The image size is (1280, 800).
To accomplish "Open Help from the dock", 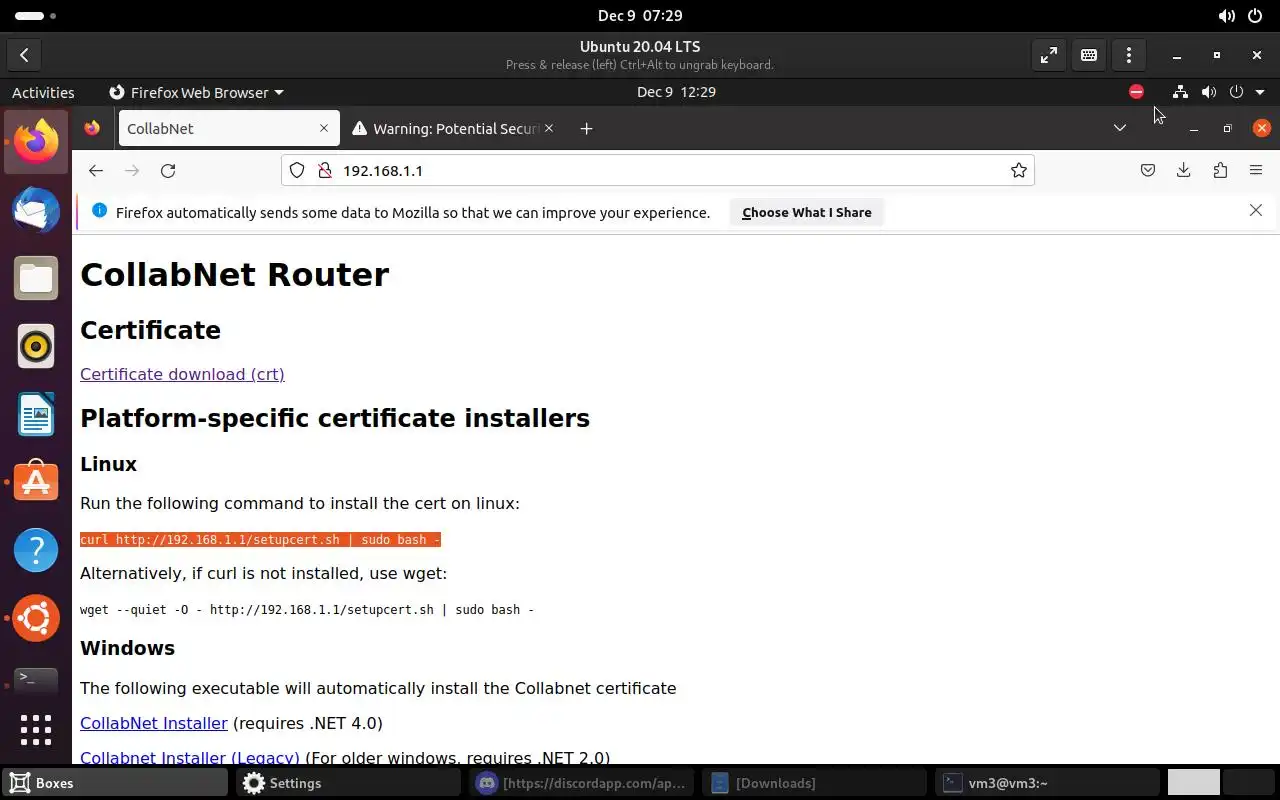I will coord(36,550).
